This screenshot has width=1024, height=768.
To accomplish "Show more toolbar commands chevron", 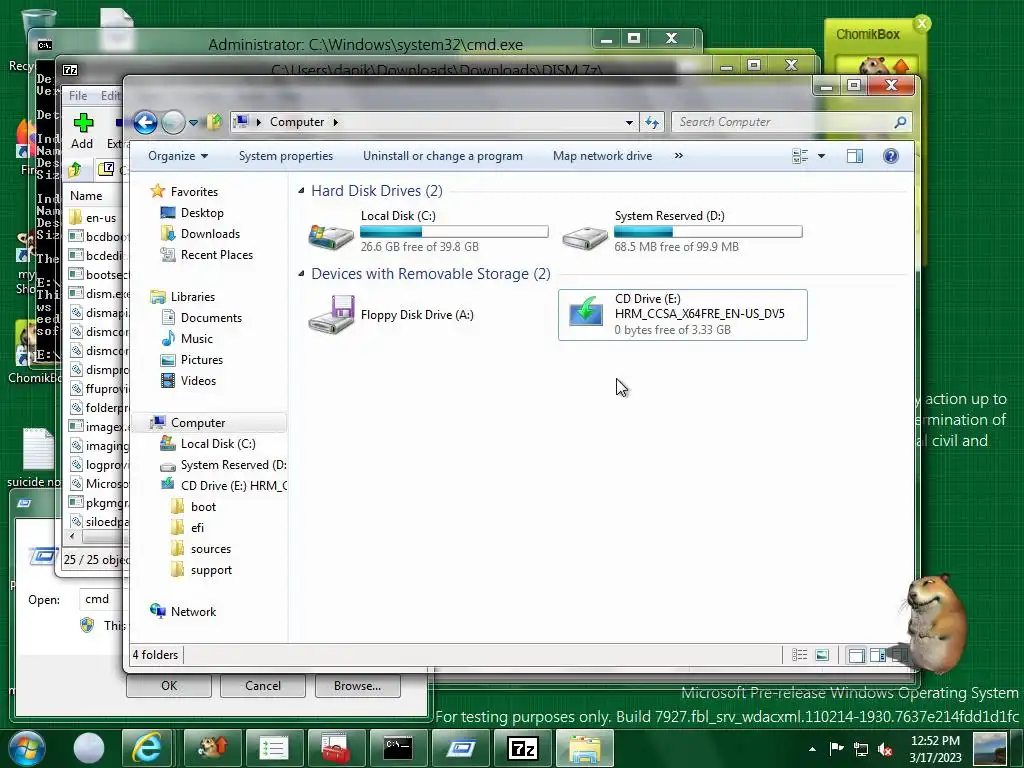I will click(679, 156).
